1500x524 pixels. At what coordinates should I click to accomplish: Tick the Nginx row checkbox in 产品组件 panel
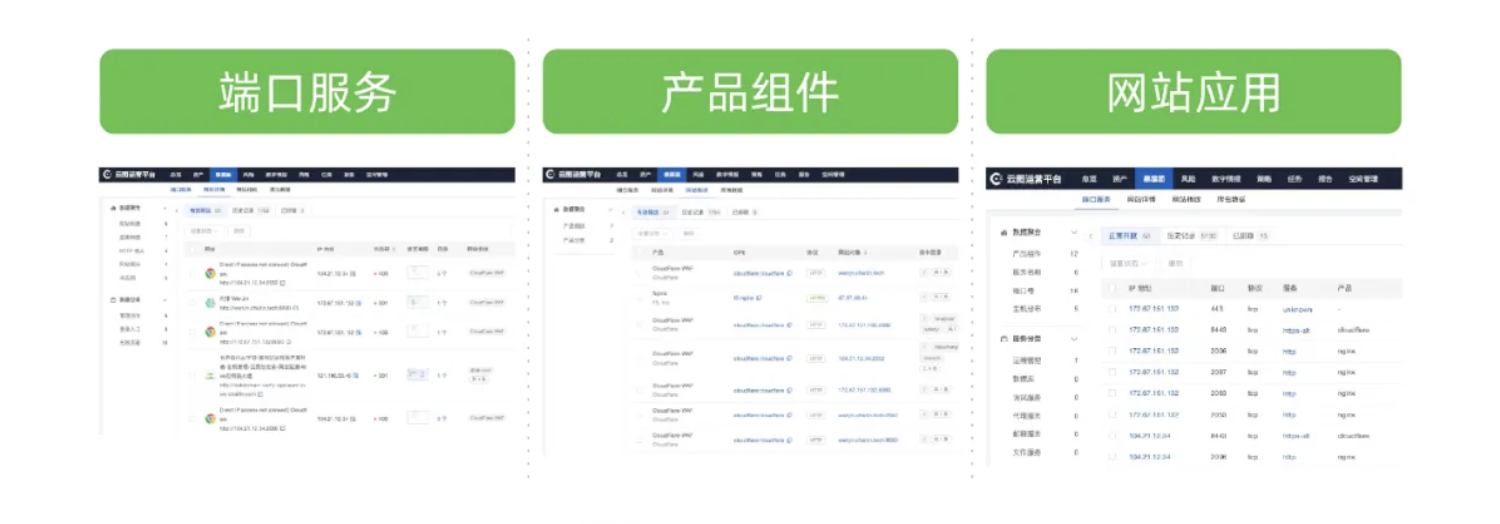click(638, 297)
